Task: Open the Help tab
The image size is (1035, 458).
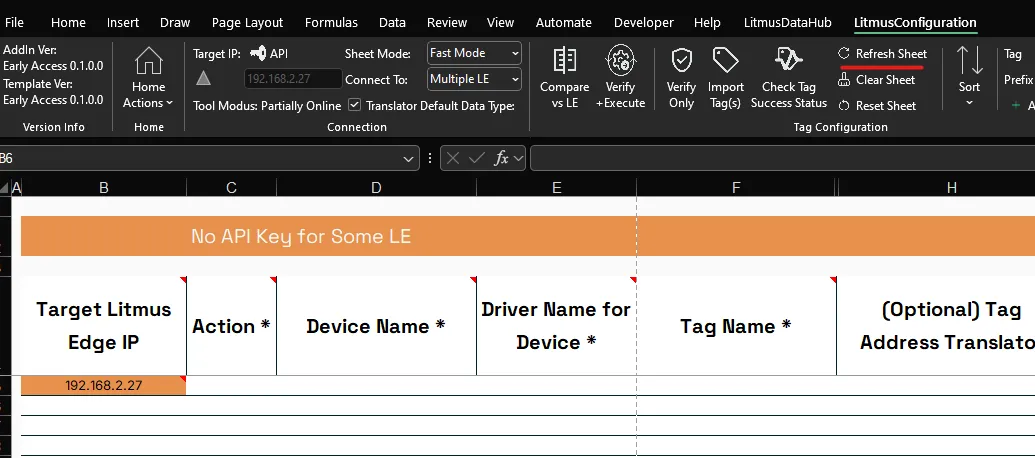Action: coord(707,22)
